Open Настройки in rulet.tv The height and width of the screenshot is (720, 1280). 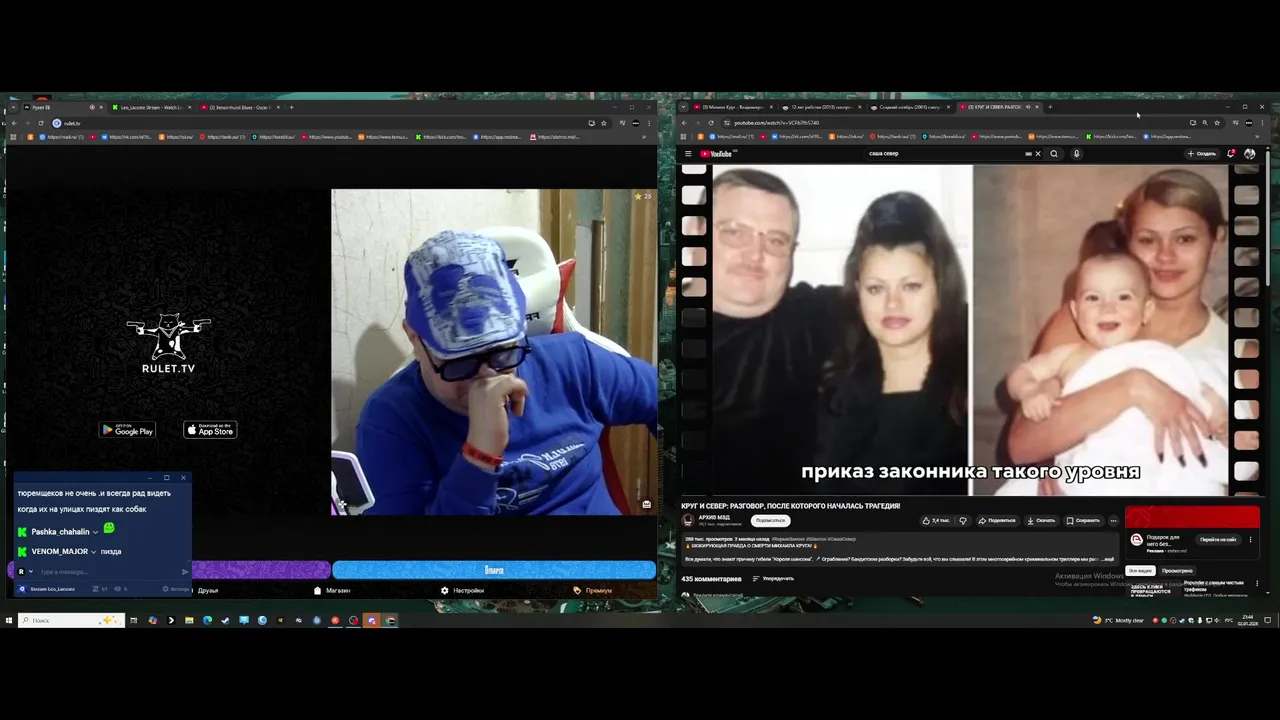point(463,590)
